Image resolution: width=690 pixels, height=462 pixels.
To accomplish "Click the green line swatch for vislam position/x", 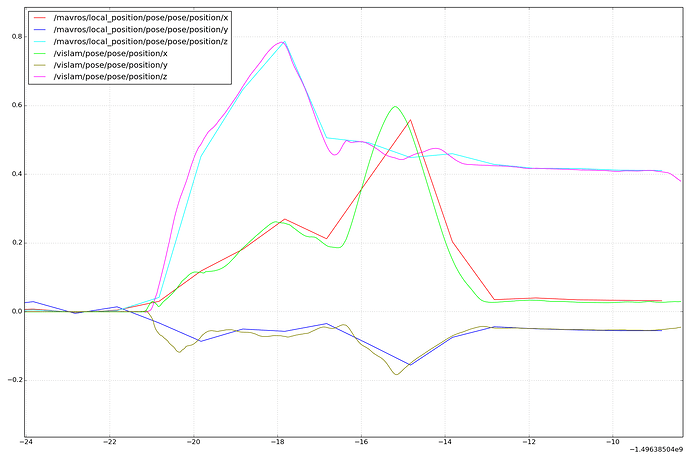I will (x=40, y=54).
